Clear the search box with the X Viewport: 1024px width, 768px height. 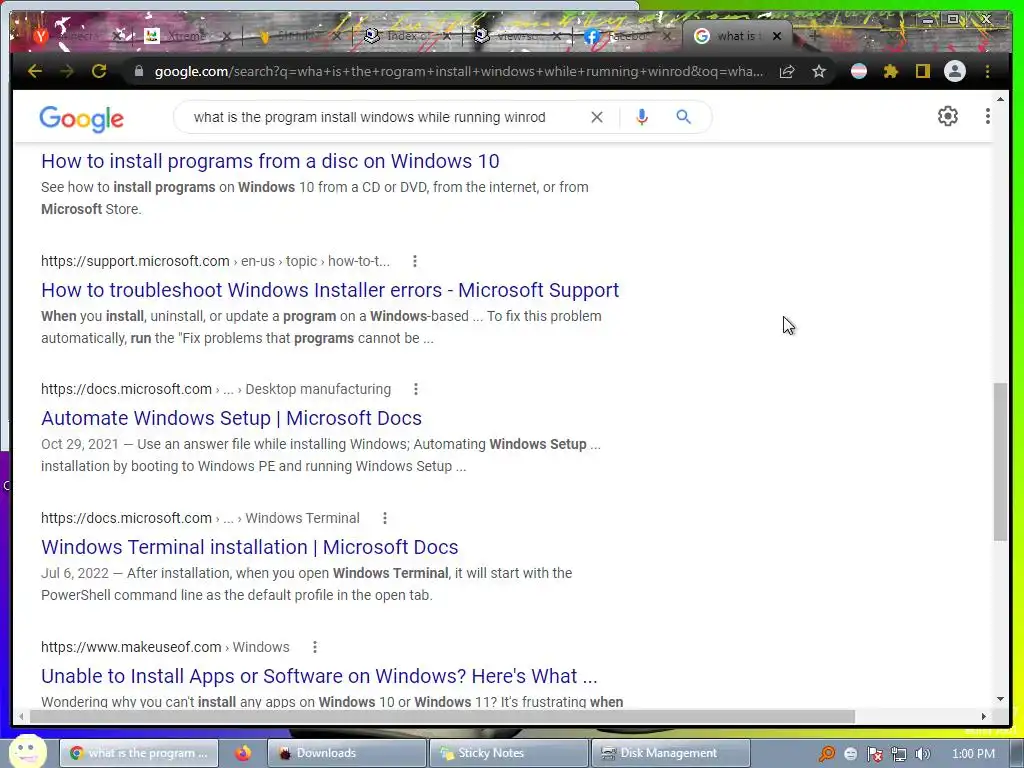coord(597,117)
